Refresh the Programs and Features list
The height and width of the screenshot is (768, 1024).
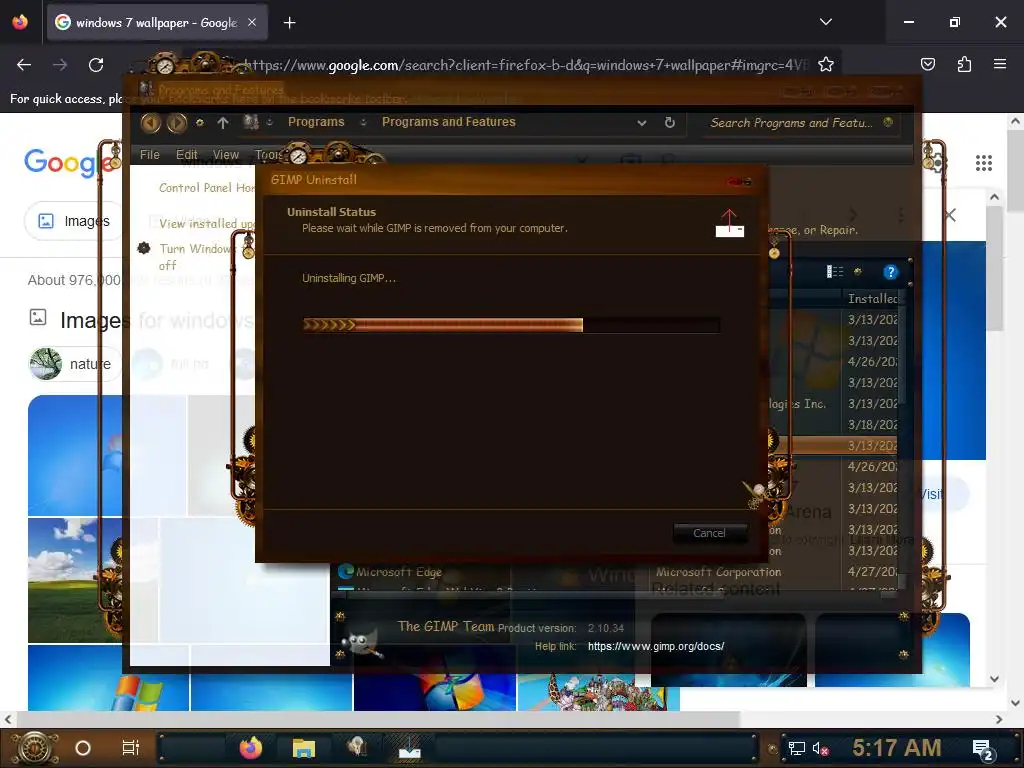pos(669,122)
